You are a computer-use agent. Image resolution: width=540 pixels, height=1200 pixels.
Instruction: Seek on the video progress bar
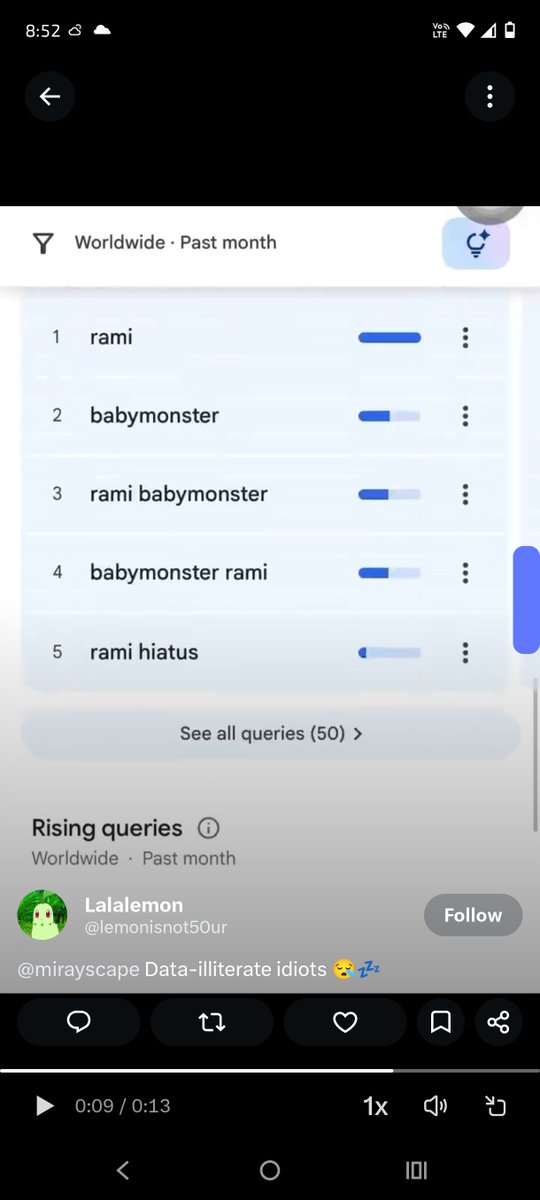(x=270, y=1070)
